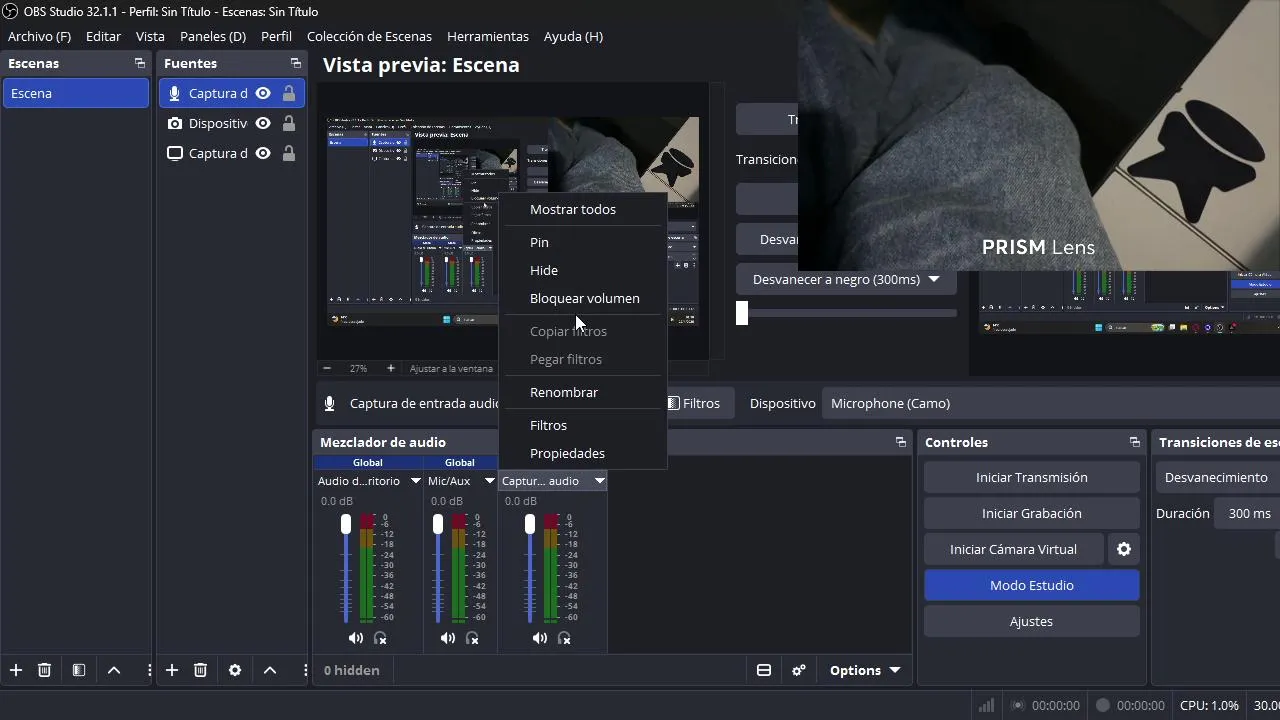Adjust Mic/Aux volume fader handle
Image resolution: width=1280 pixels, height=720 pixels.
pyautogui.click(x=438, y=524)
